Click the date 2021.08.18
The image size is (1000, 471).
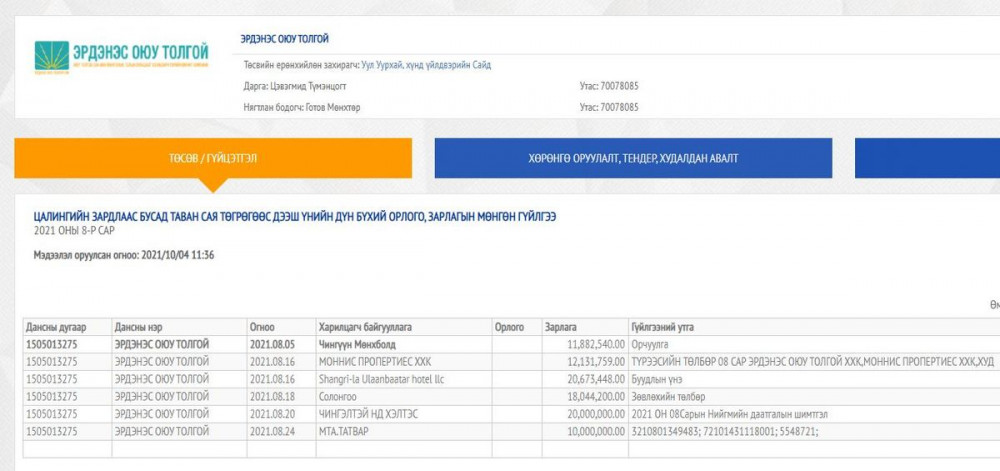[x=271, y=396]
